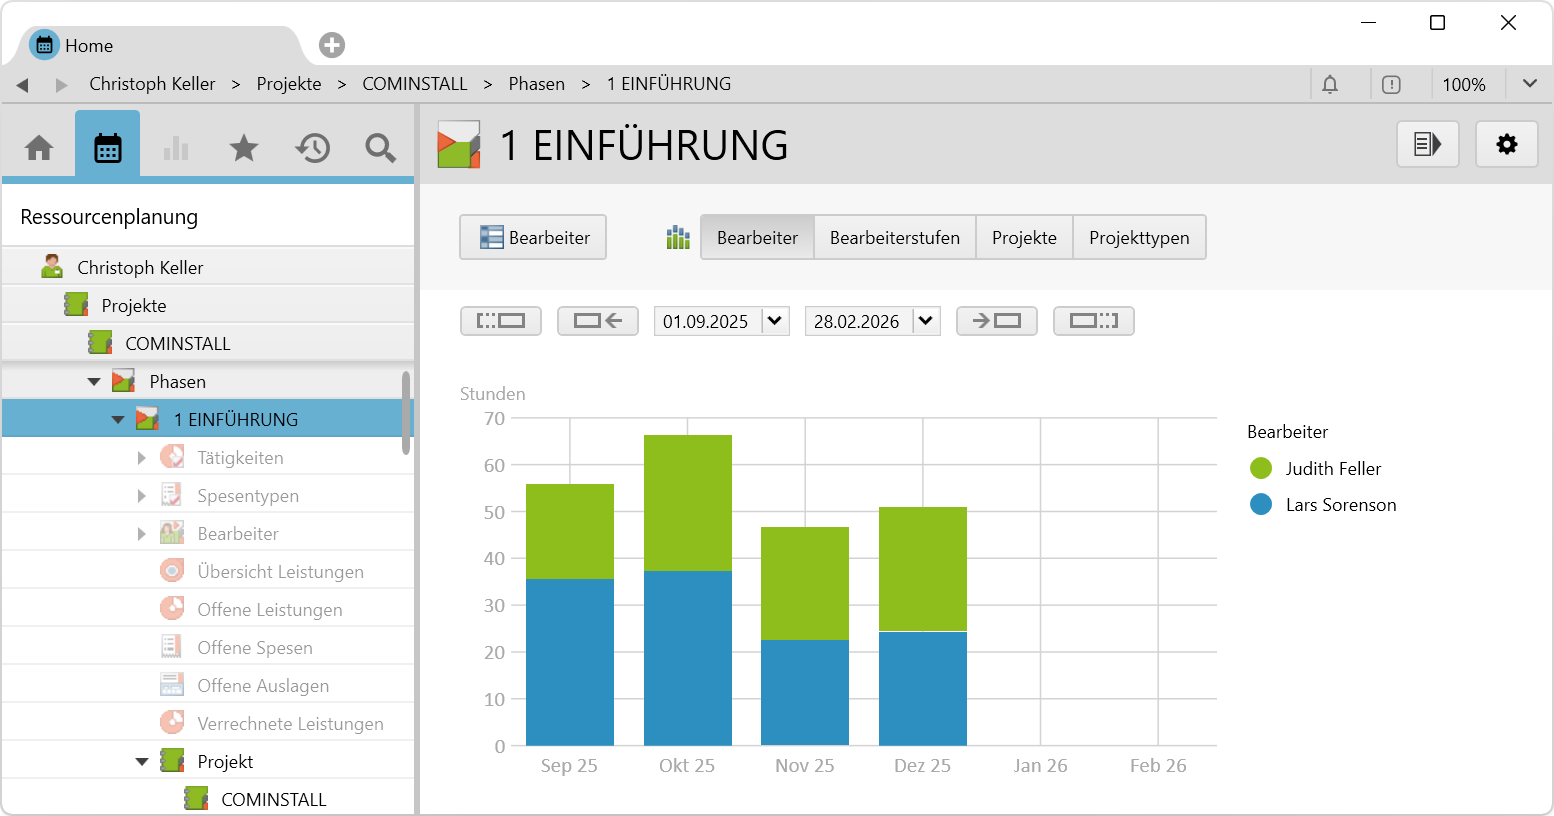This screenshot has width=1554, height=816.
Task: Open the Home icon in the sidebar
Action: pyautogui.click(x=39, y=148)
